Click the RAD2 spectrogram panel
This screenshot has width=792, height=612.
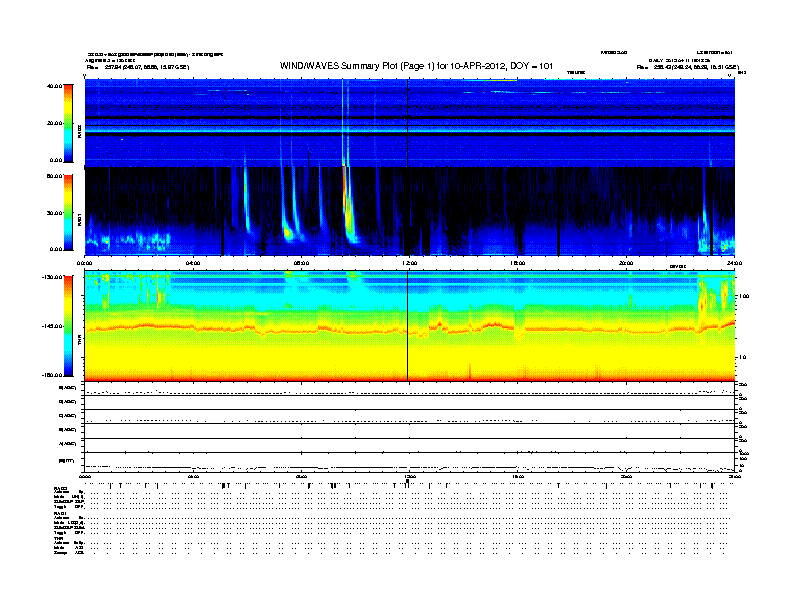[410, 123]
